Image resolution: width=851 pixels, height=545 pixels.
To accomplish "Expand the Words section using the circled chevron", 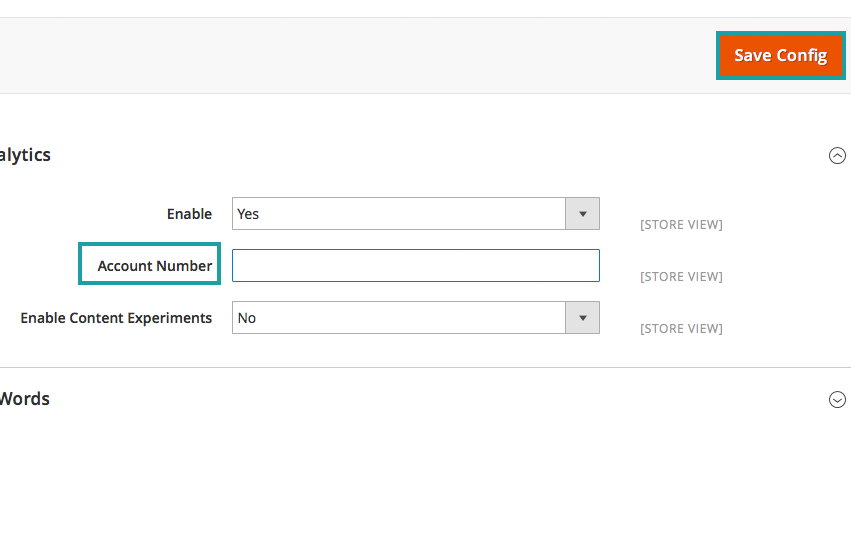I will [x=837, y=399].
